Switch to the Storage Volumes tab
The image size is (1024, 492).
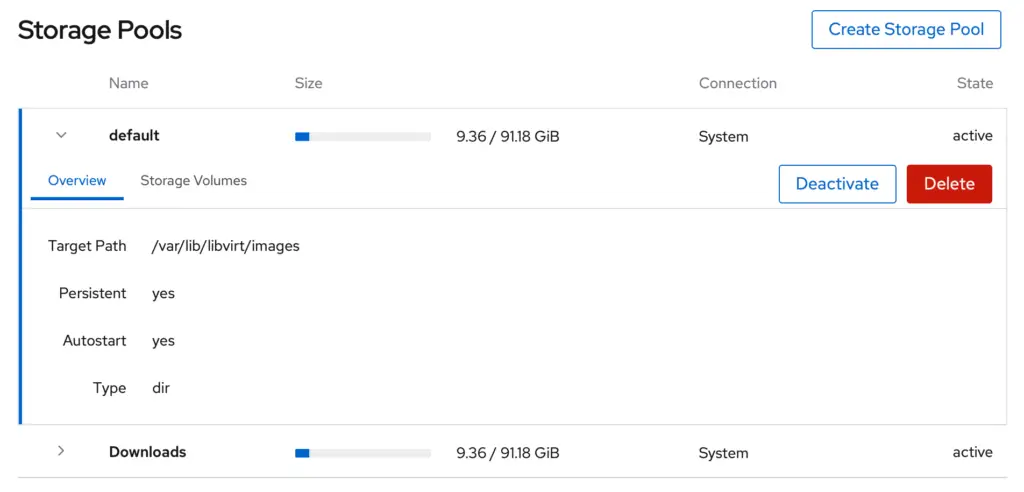click(193, 180)
